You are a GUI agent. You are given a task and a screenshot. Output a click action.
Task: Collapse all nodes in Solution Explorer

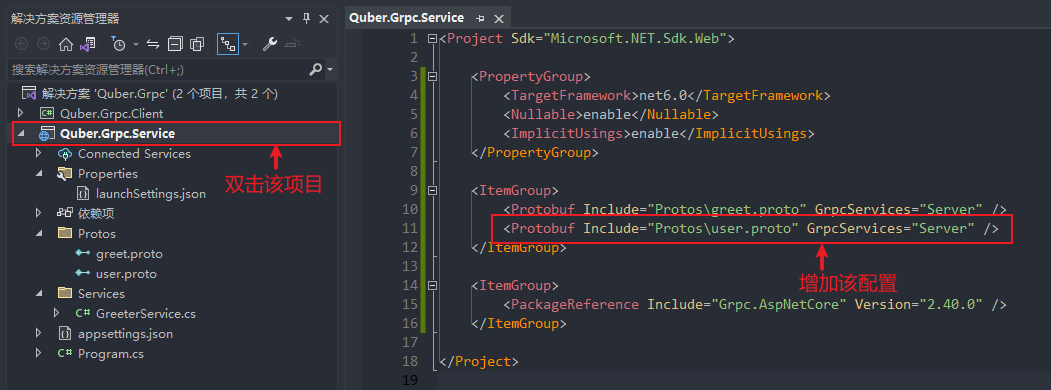[x=175, y=44]
